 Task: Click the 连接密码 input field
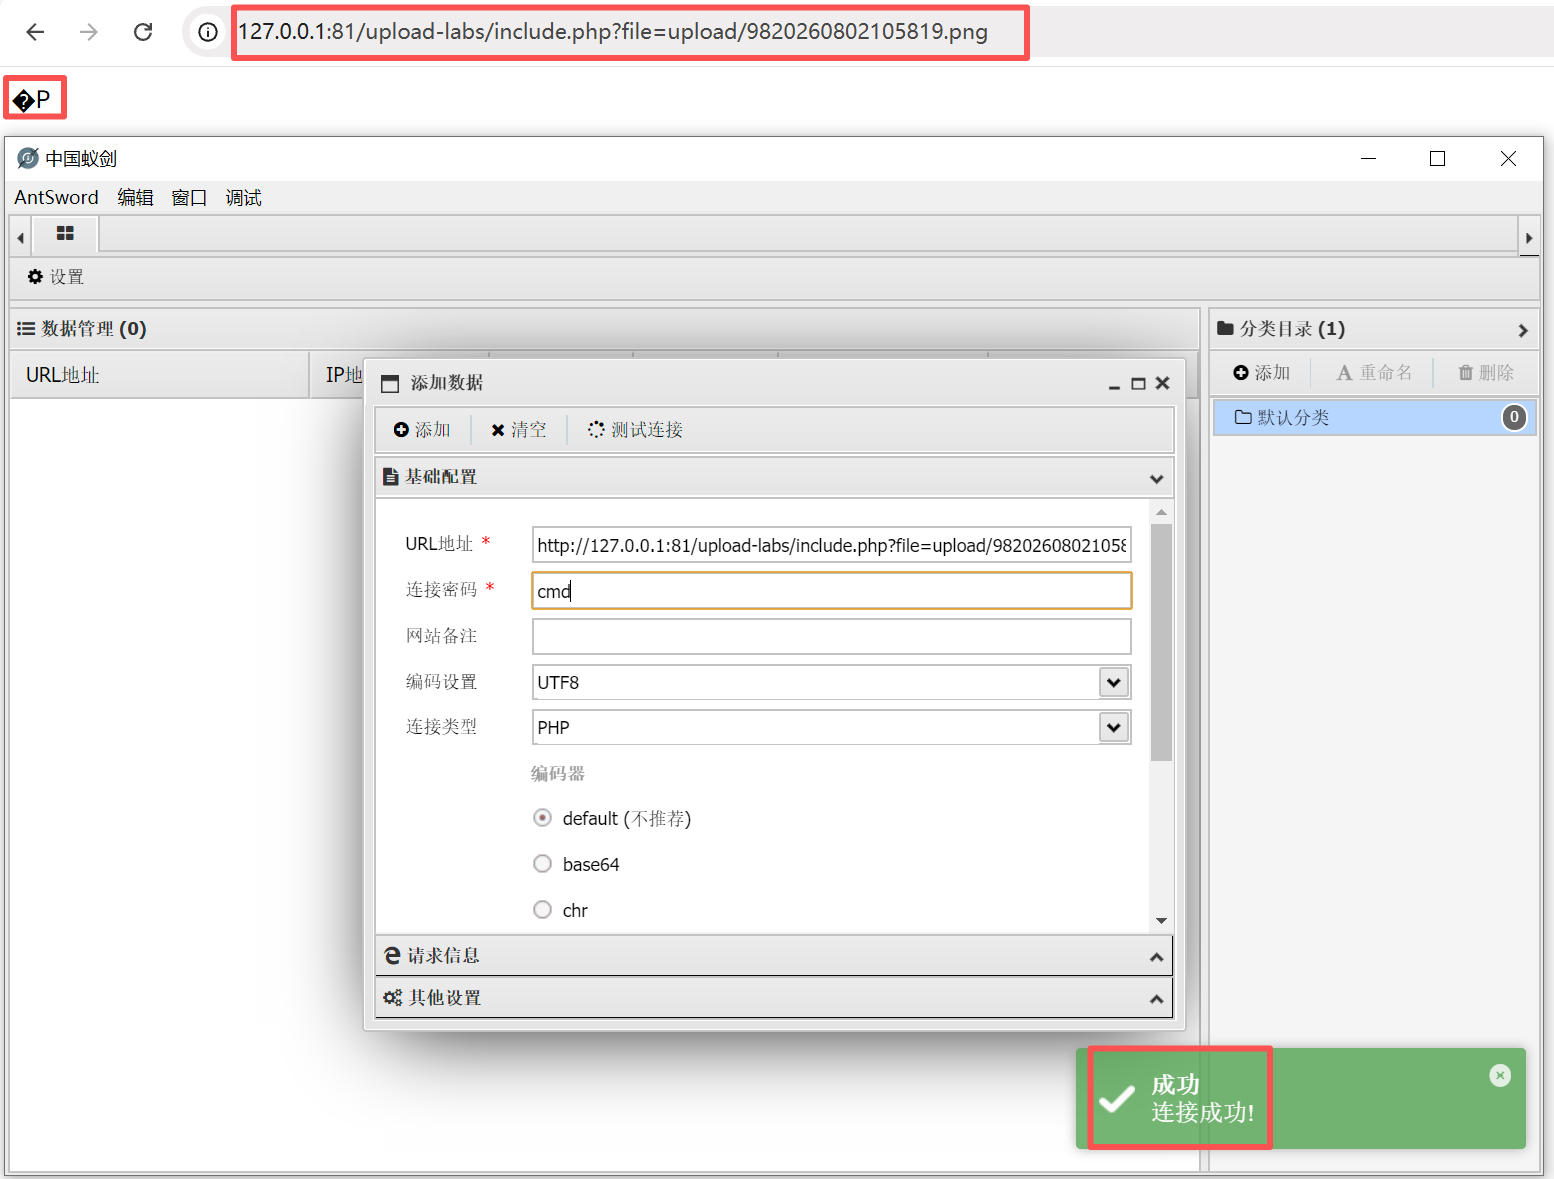[x=831, y=591]
